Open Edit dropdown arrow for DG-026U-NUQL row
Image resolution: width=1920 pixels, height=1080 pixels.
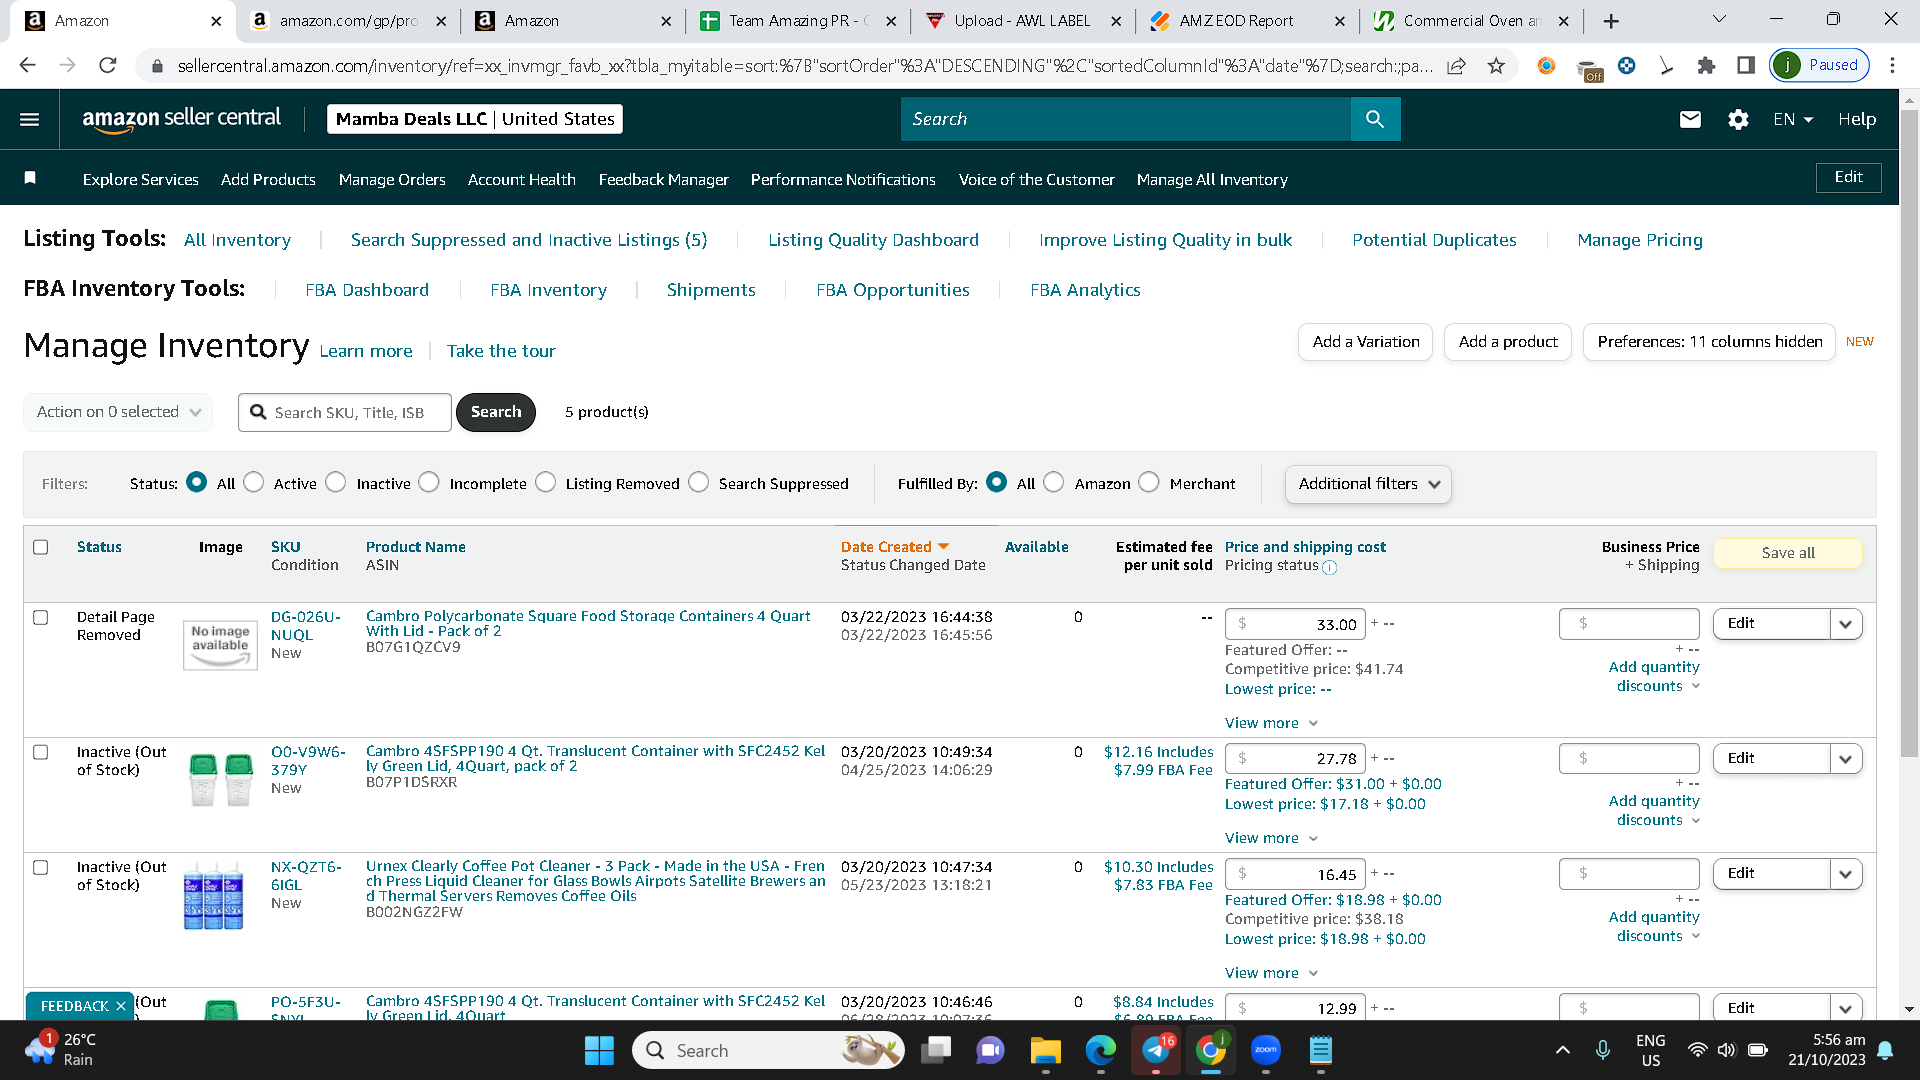[1846, 624]
